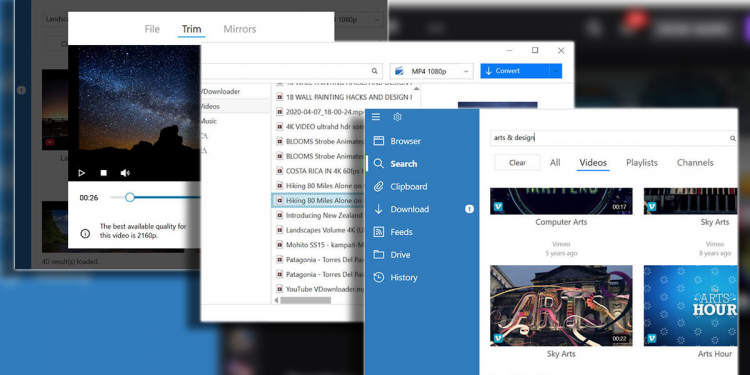
Task: Open the Sky Arts thumbnail showing 00:22
Action: (x=561, y=306)
